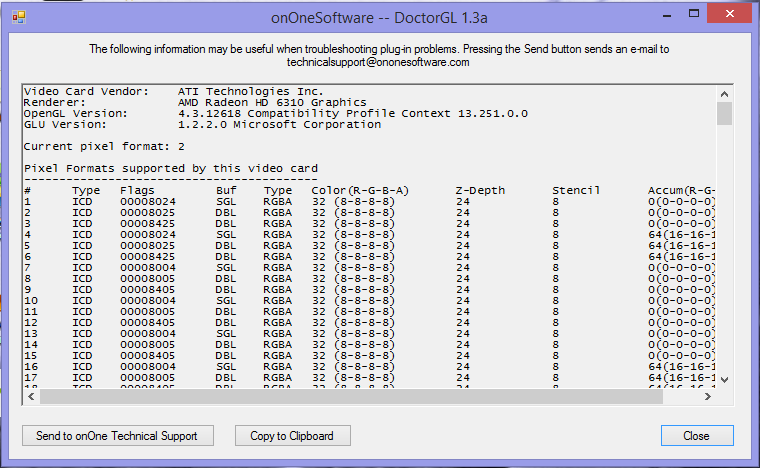Click row number 17 in the list
Image resolution: width=760 pixels, height=468 pixels.
(31, 377)
